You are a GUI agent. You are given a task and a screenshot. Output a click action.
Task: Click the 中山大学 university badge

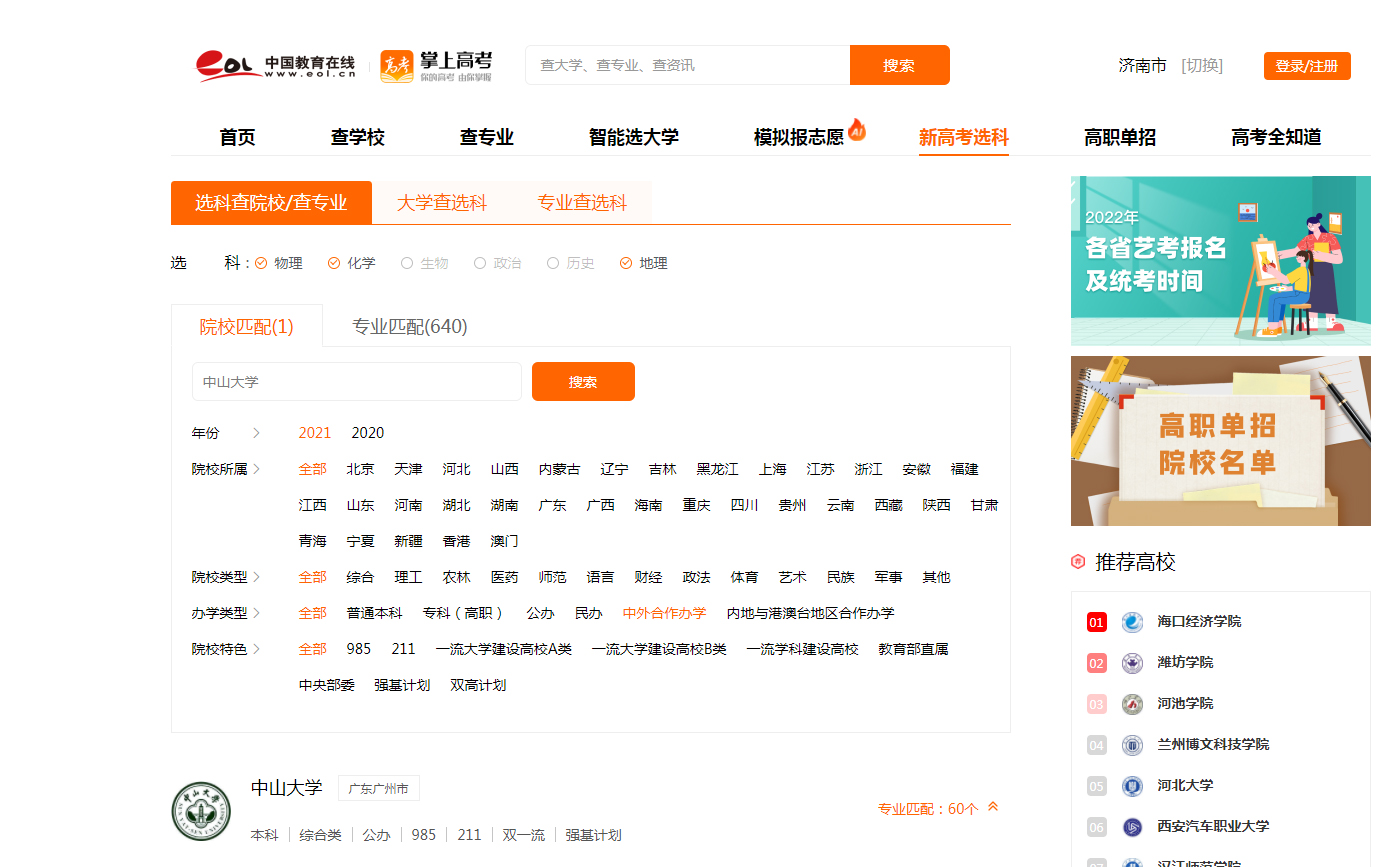[200, 810]
